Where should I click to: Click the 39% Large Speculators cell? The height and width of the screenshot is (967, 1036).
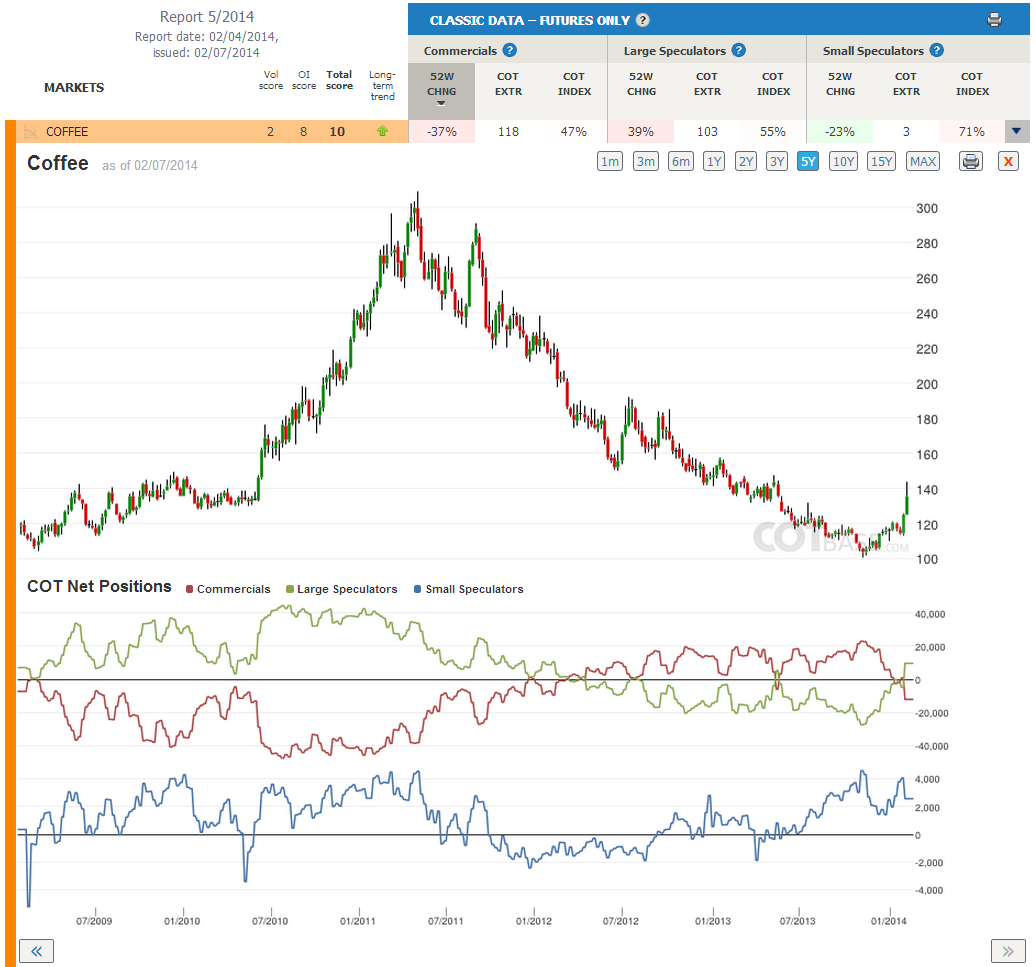coord(641,131)
